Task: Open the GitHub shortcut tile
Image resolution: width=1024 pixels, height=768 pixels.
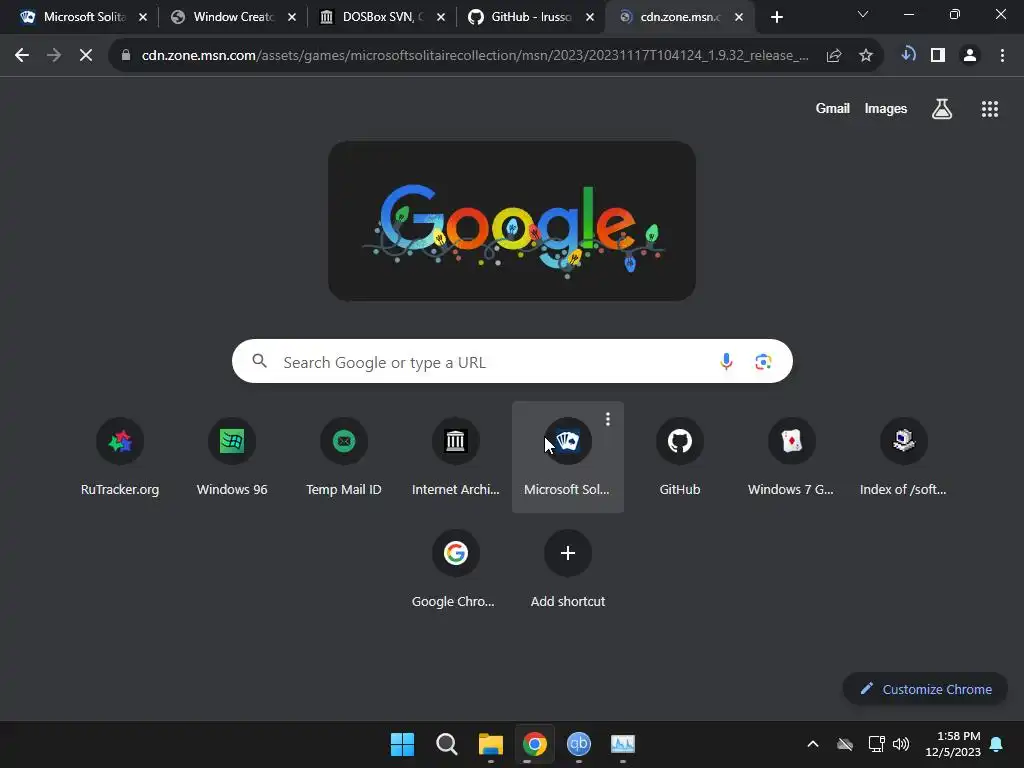Action: [680, 457]
